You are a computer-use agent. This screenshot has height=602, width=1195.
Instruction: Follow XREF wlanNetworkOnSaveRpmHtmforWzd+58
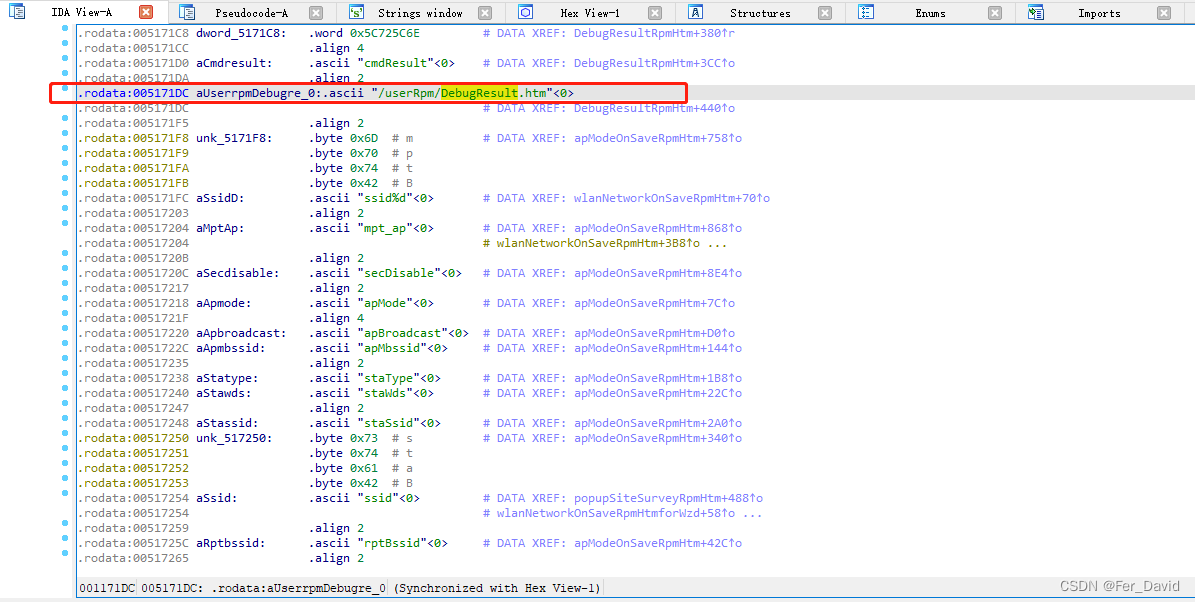615,513
